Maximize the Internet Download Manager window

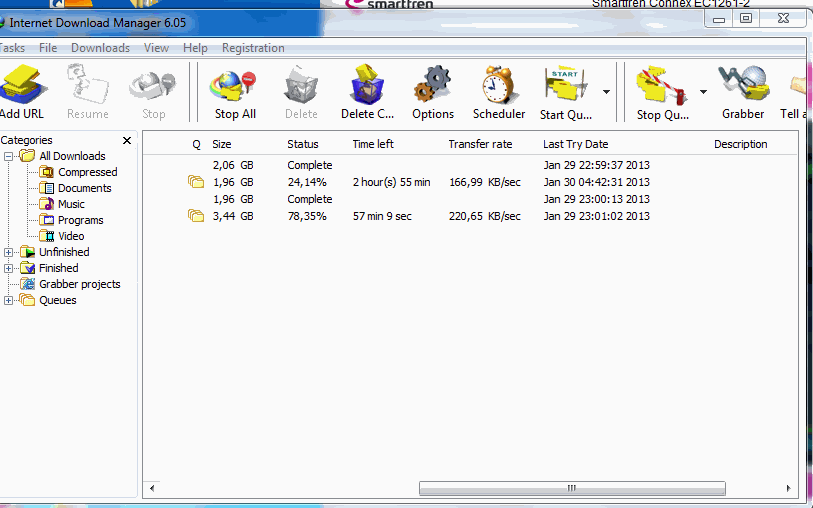746,19
